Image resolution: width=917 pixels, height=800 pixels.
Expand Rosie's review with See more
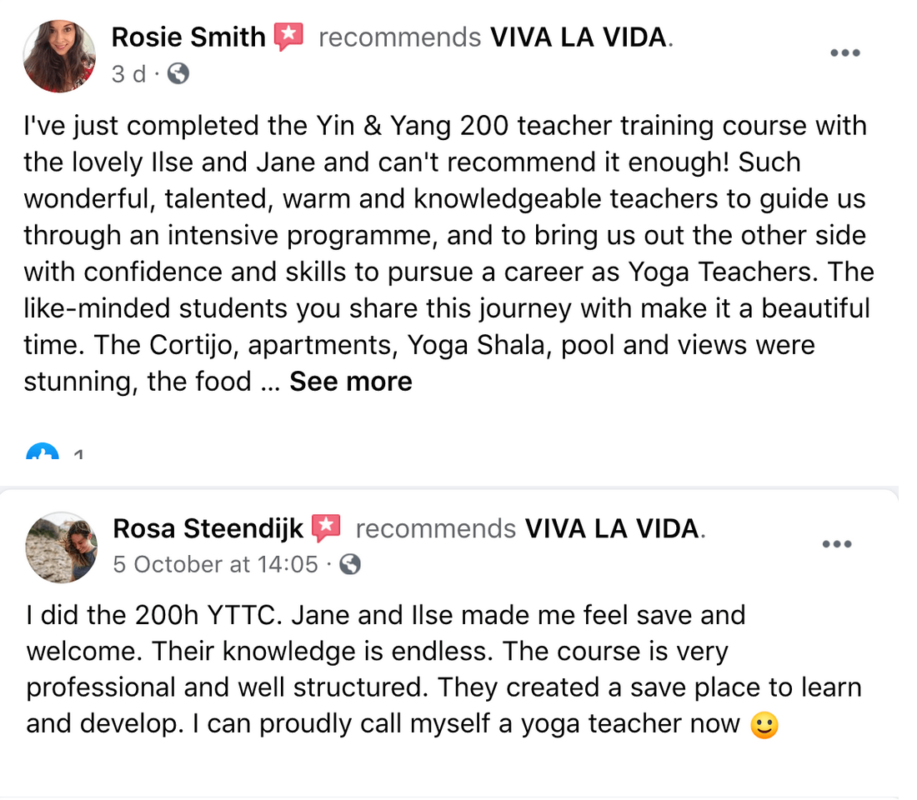351,381
